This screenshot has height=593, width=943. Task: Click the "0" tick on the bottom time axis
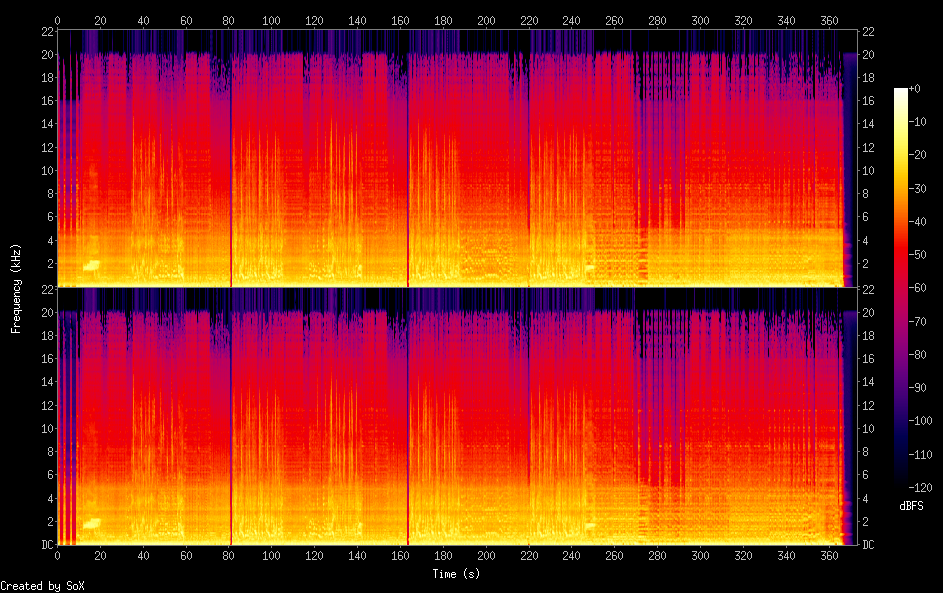57,556
